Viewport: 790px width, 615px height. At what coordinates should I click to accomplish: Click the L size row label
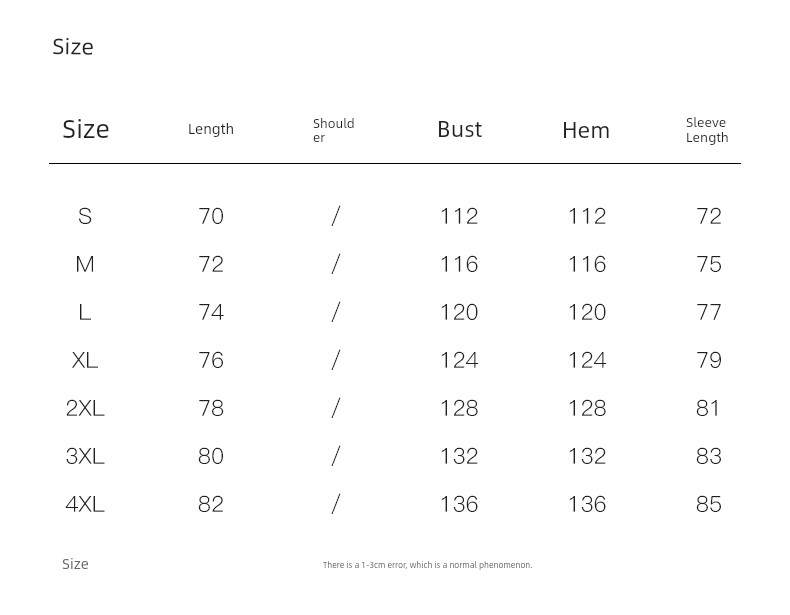coord(85,312)
